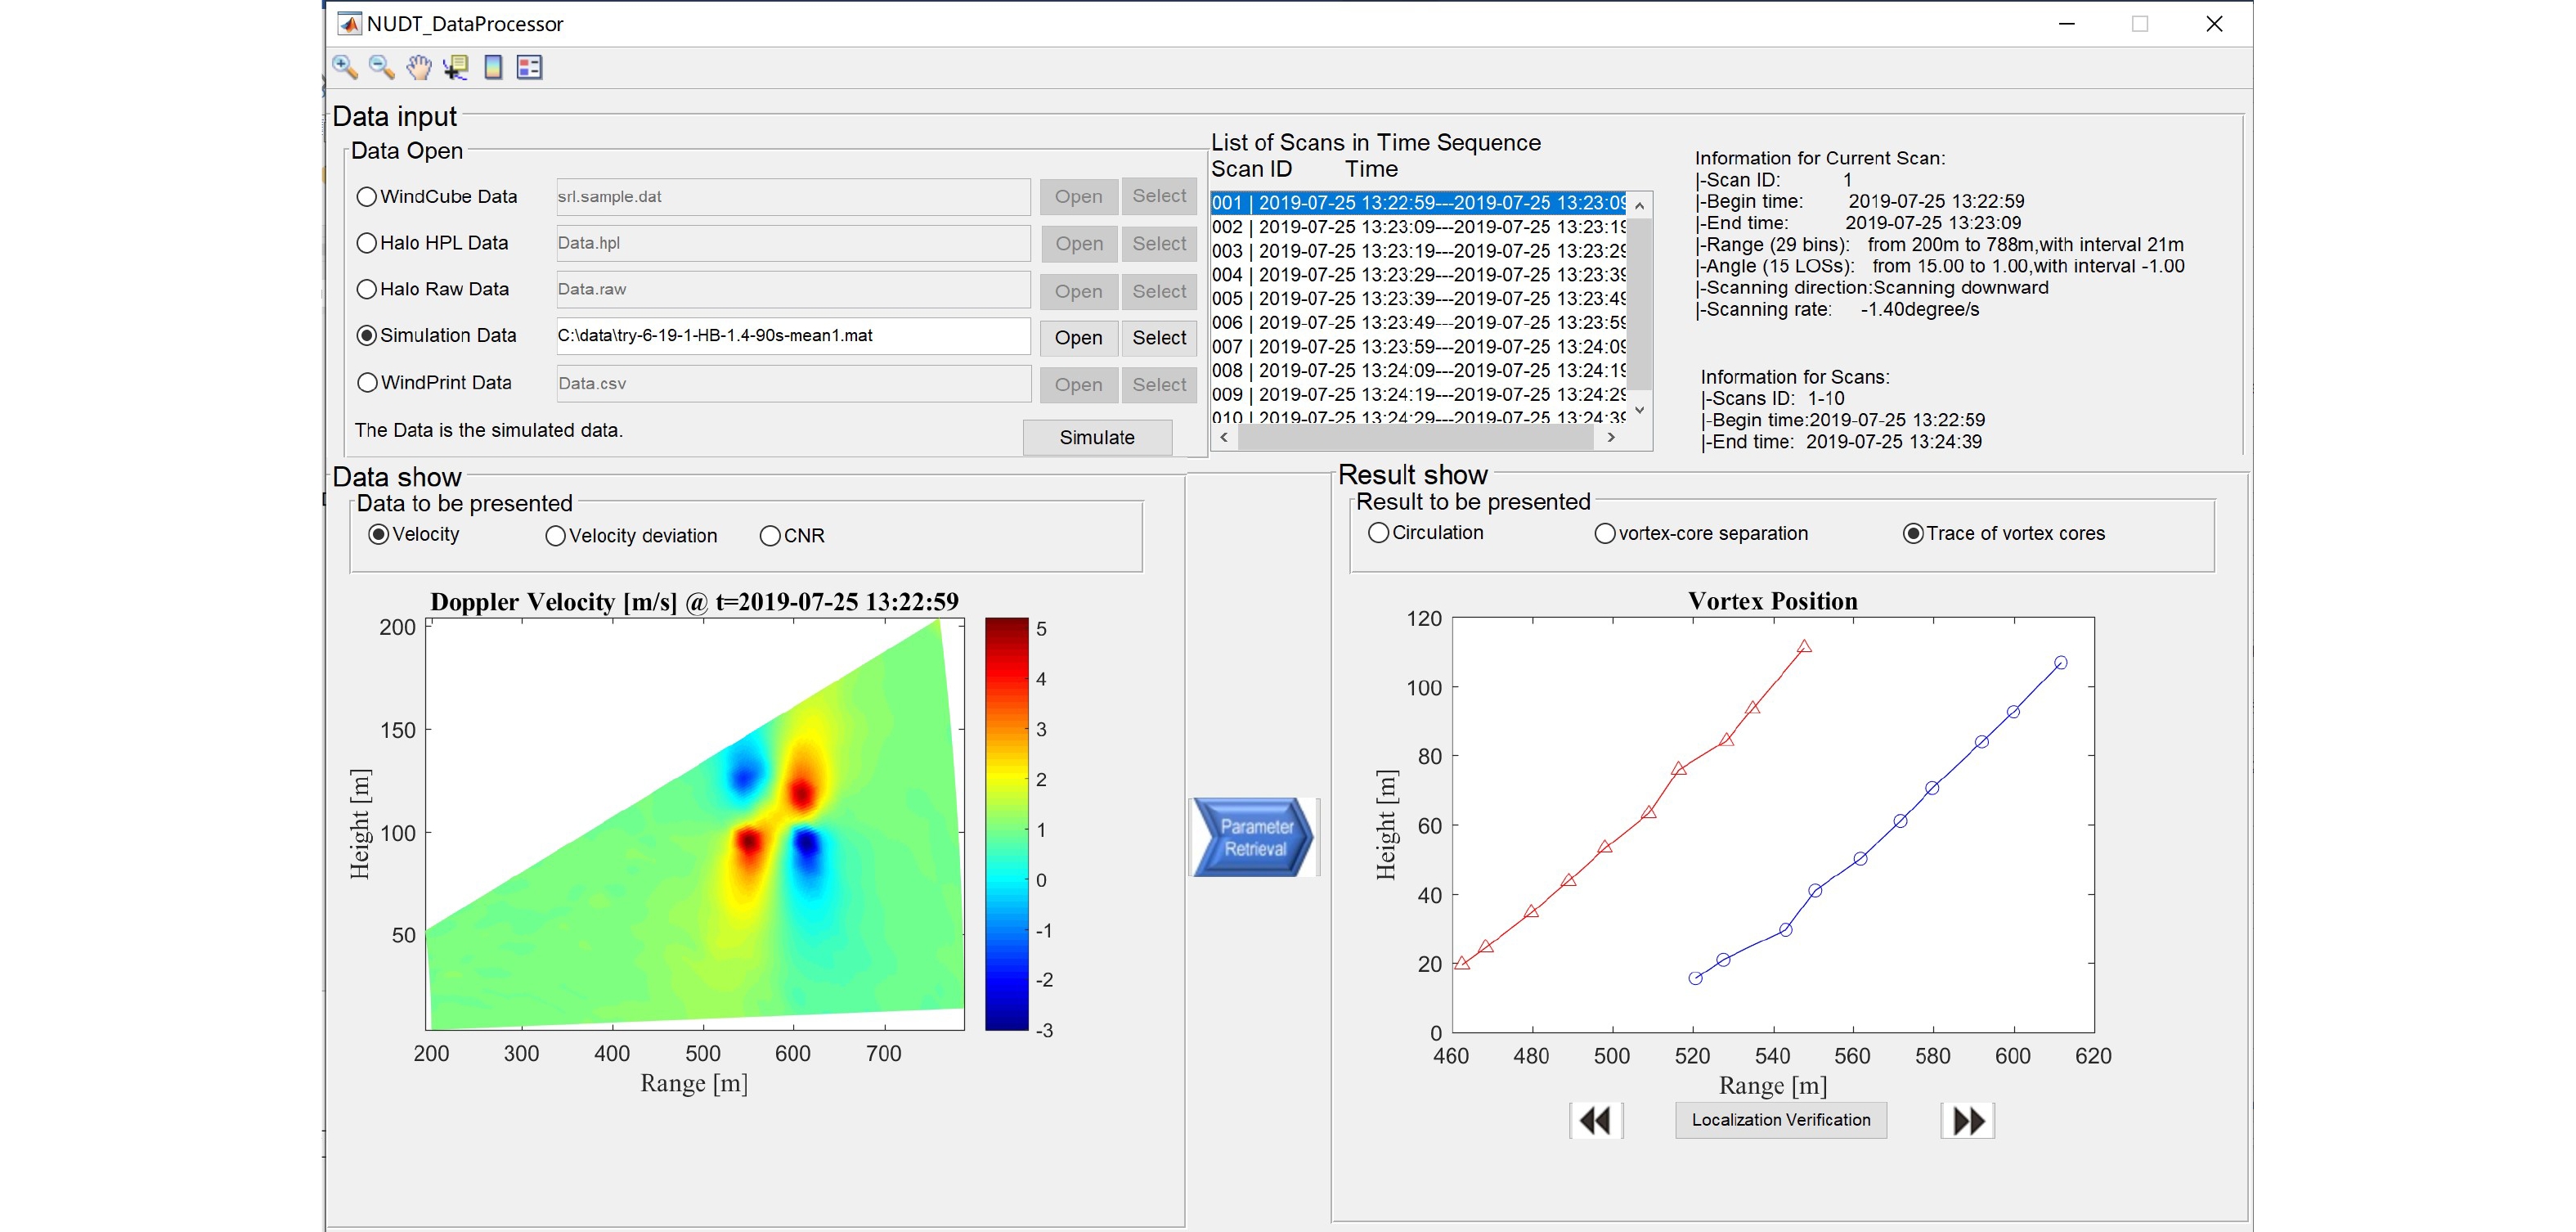
Task: Activate the Pan hand tool
Action: coord(418,67)
